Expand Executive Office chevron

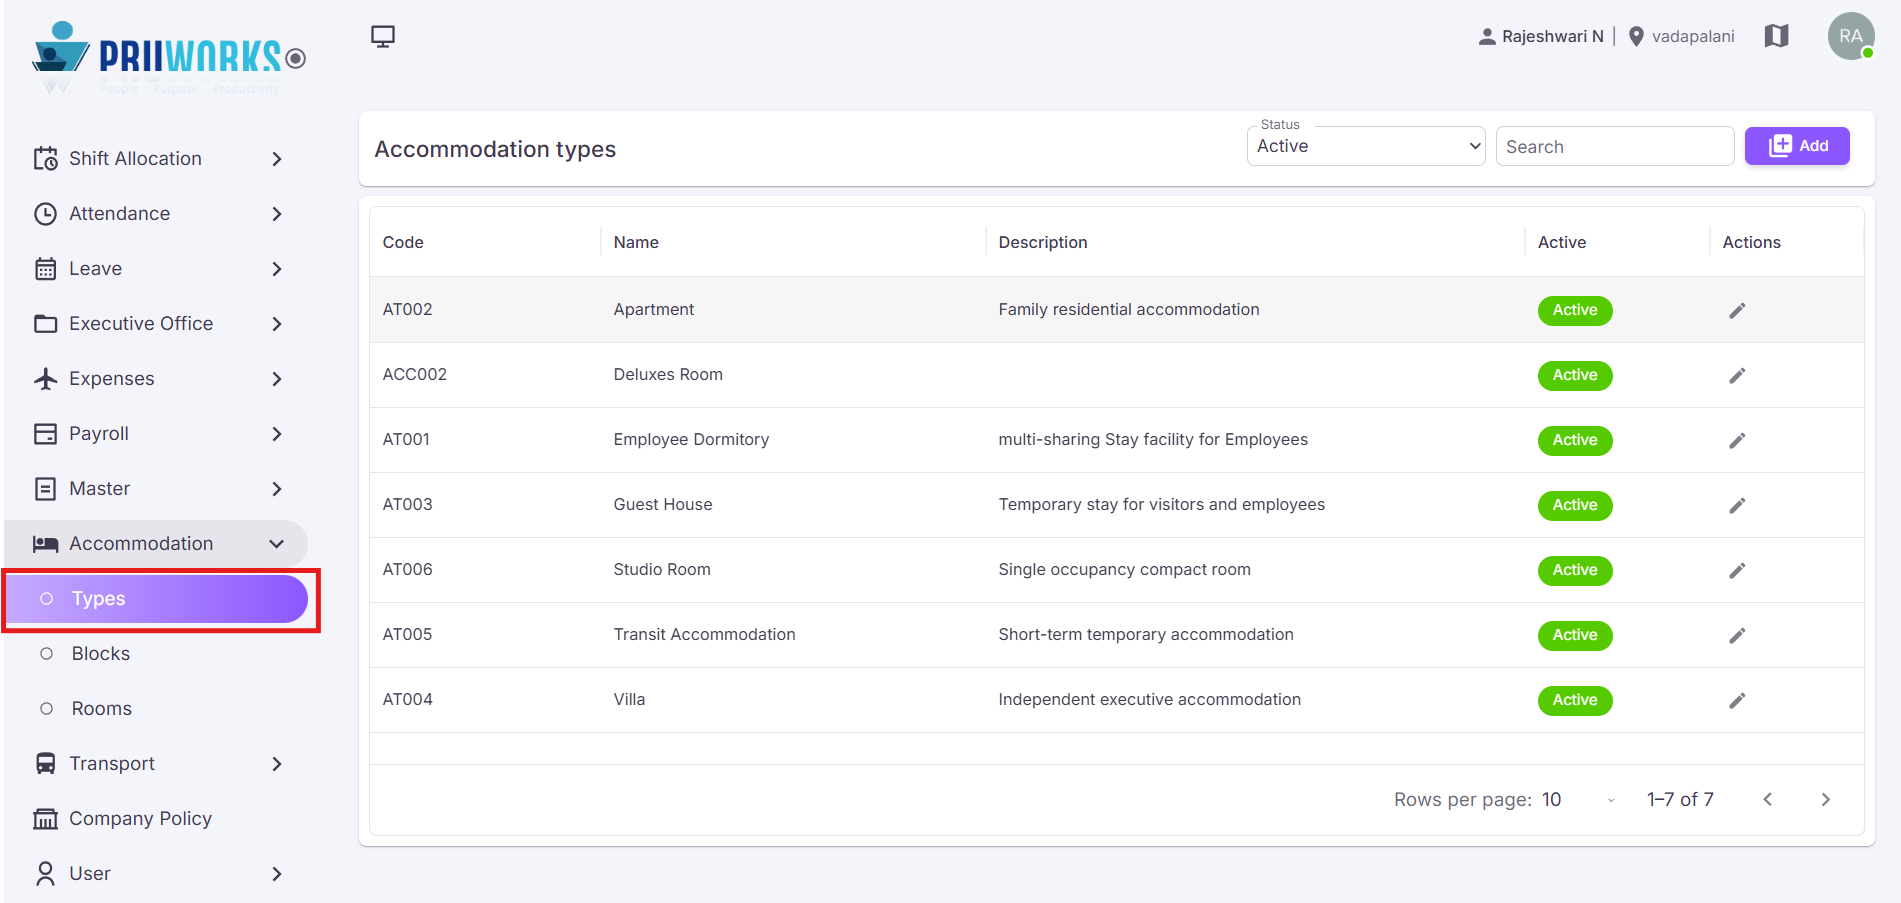[277, 324]
